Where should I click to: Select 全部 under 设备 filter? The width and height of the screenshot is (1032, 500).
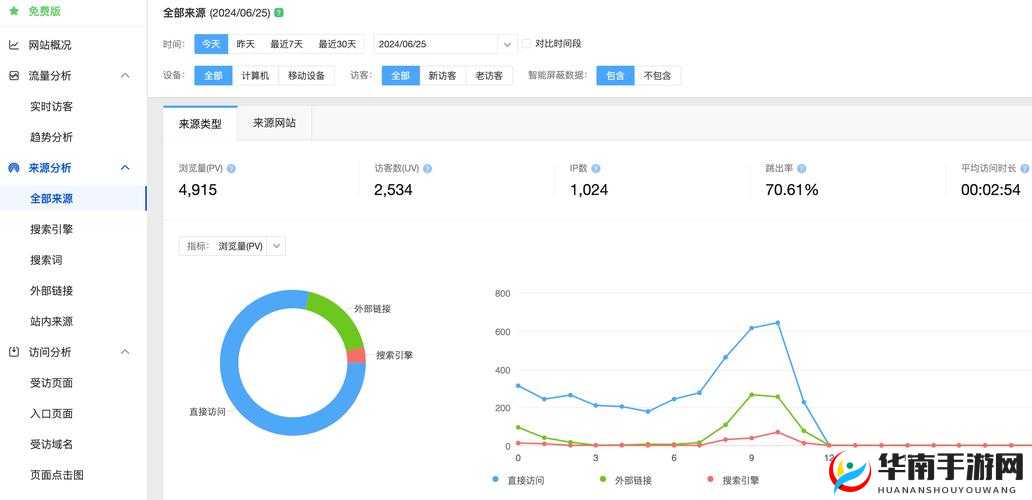213,76
